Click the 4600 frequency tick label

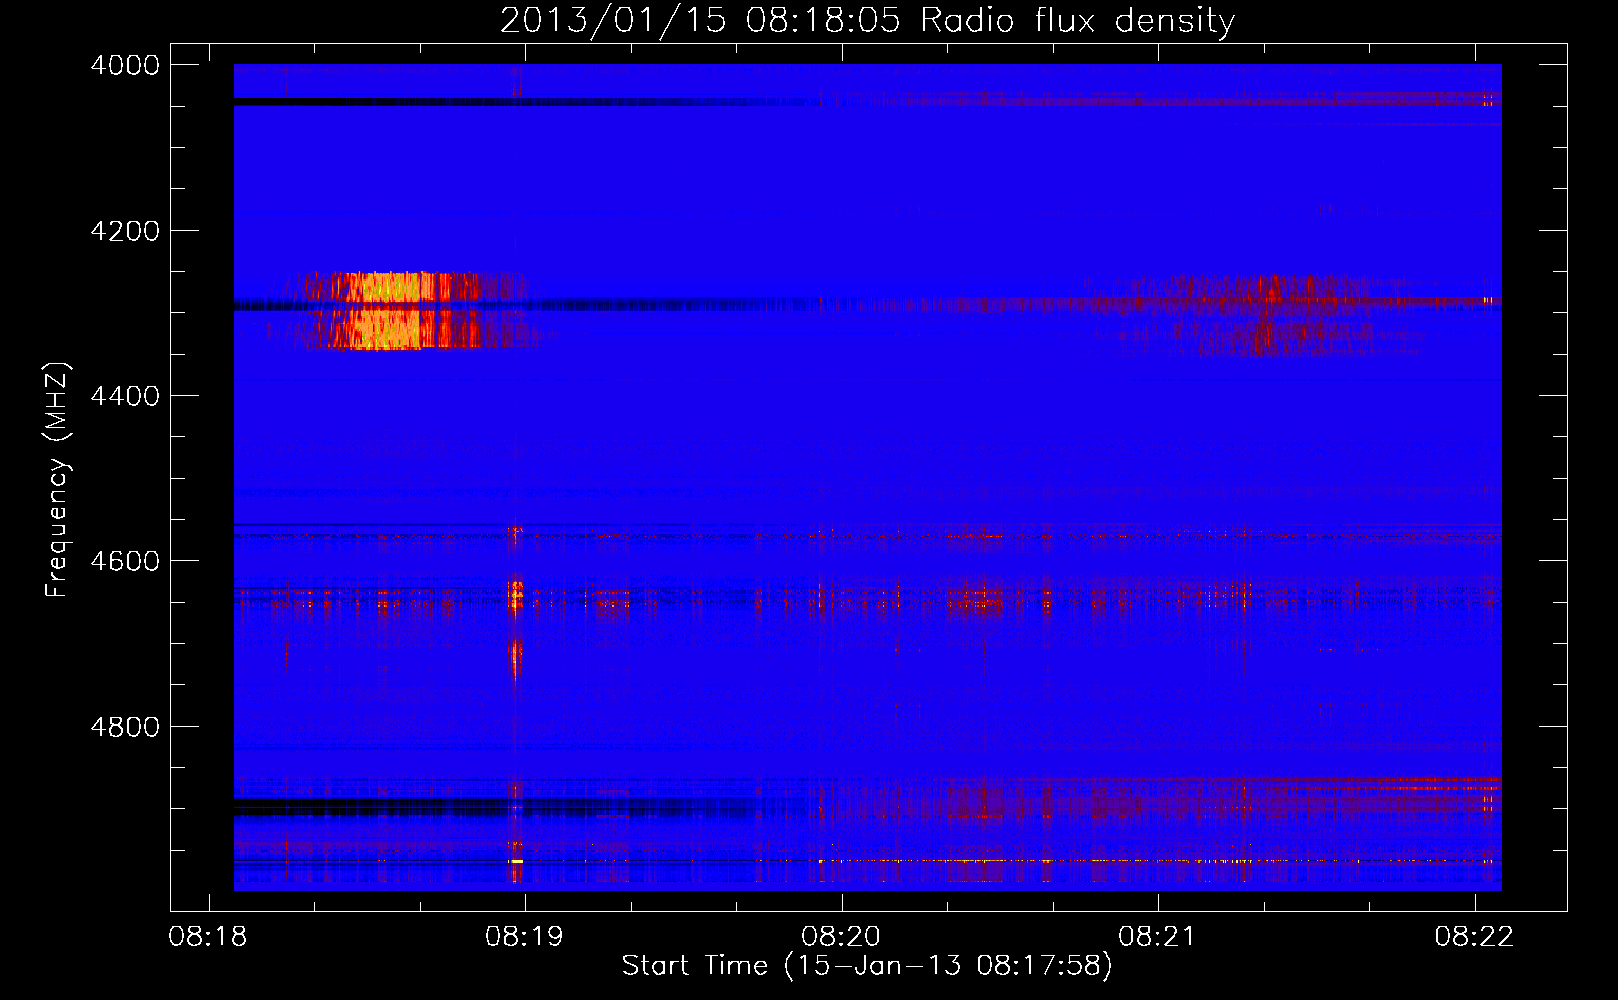[125, 561]
